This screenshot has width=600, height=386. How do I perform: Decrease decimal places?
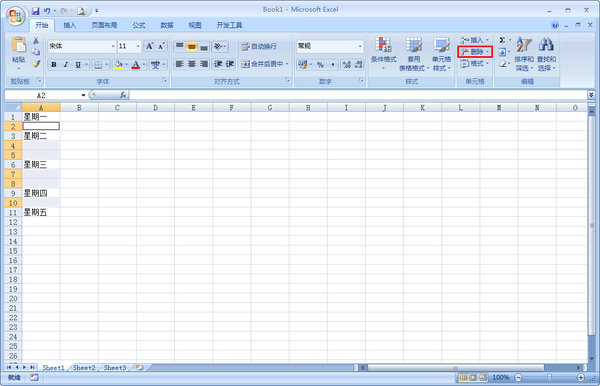tap(359, 65)
